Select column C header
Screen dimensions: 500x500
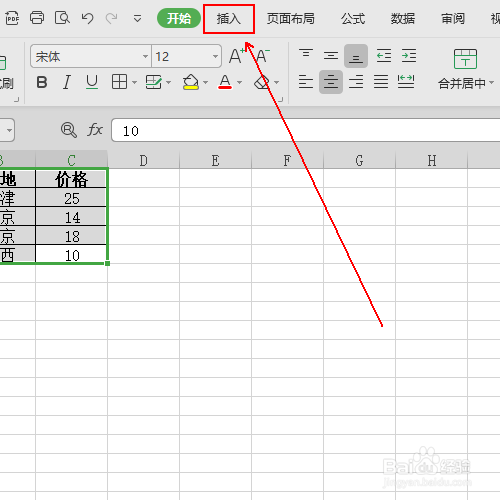pos(71,160)
